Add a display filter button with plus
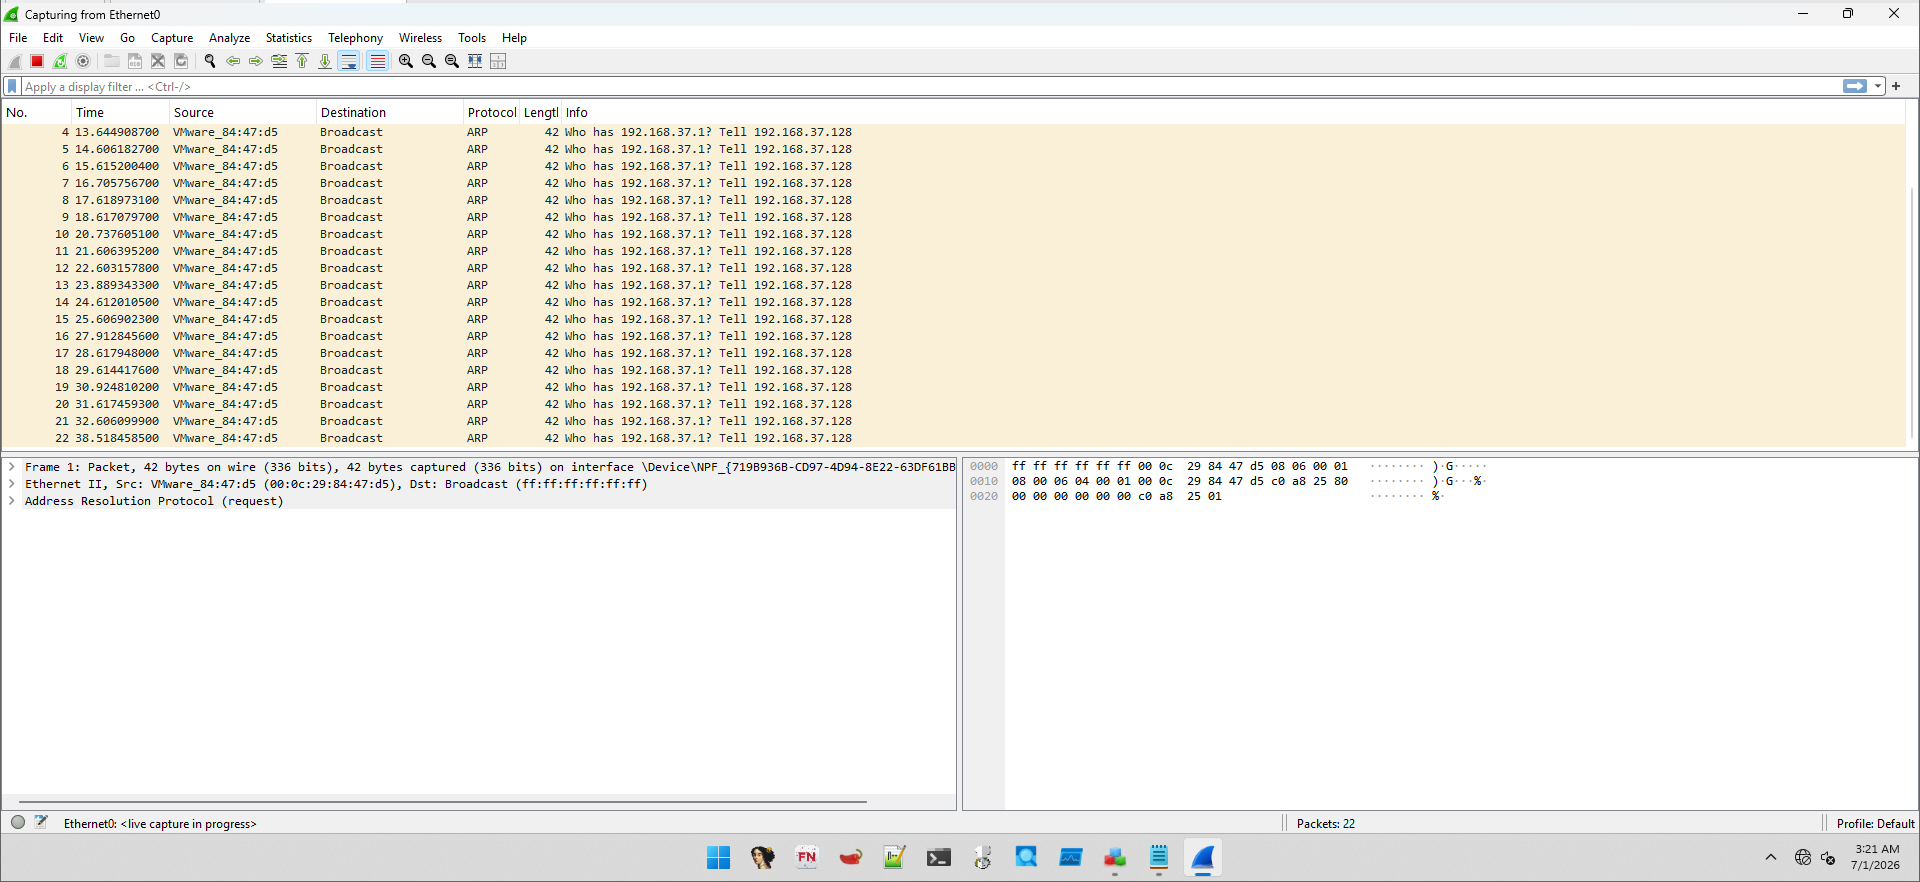Viewport: 1920px width, 882px height. tap(1896, 87)
